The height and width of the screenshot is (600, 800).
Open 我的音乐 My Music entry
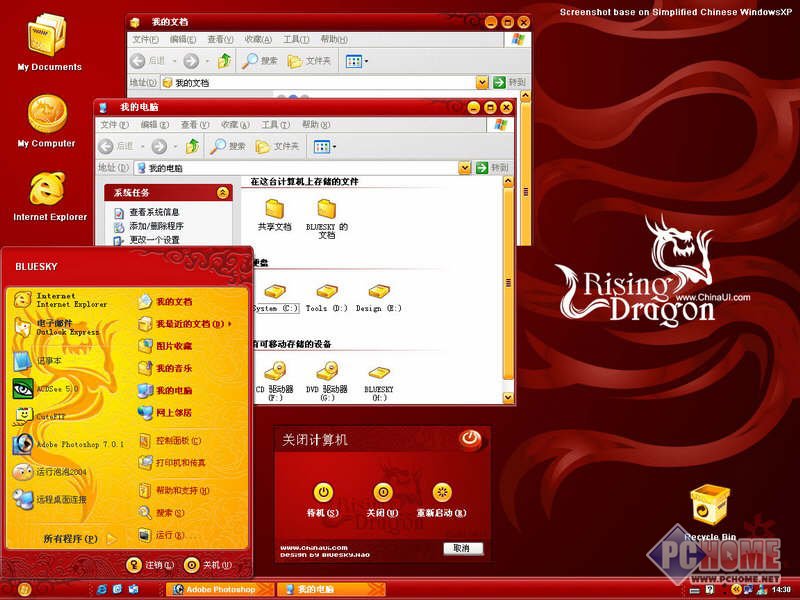click(165, 368)
